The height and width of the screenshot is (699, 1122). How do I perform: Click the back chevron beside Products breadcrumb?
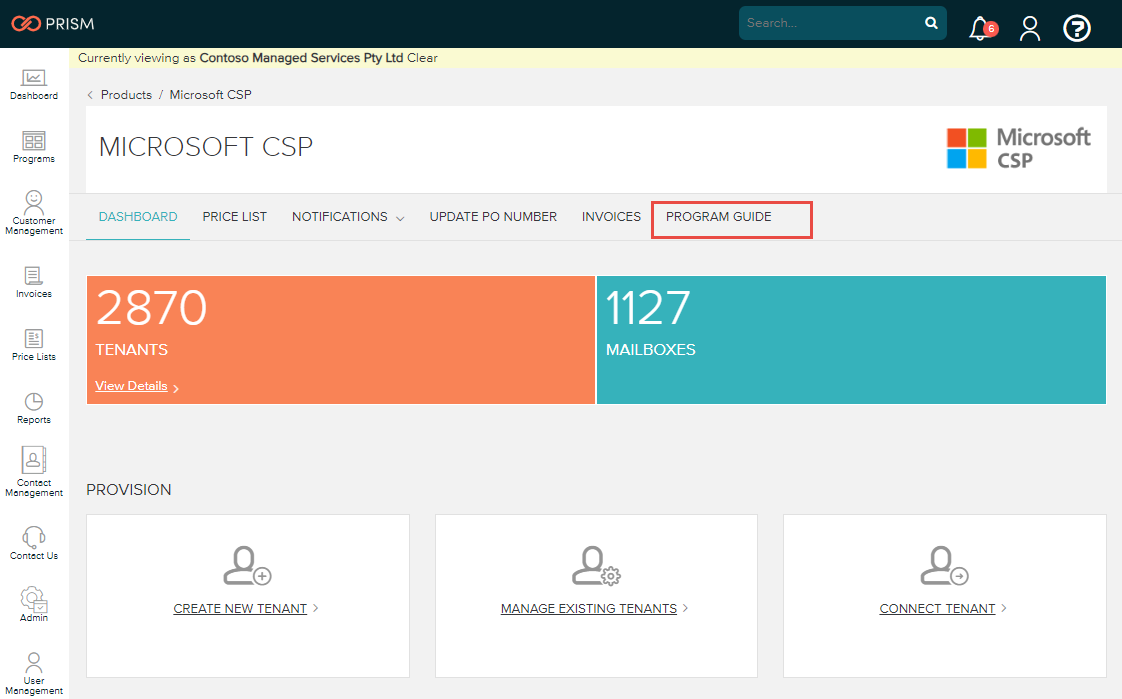pyautogui.click(x=88, y=94)
